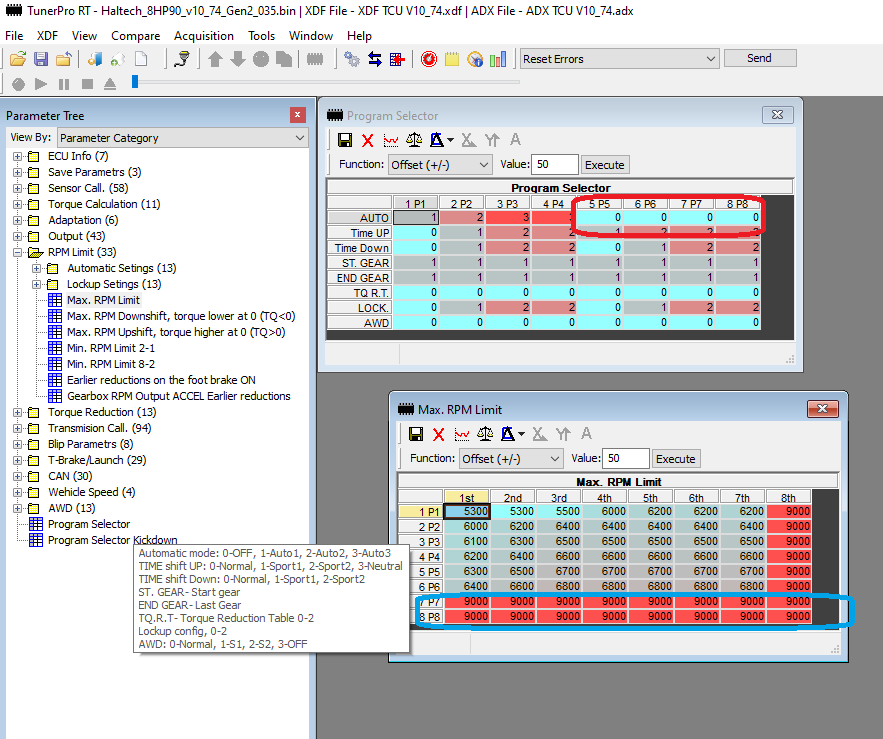Click the eject button in playback toolbar

110,84
